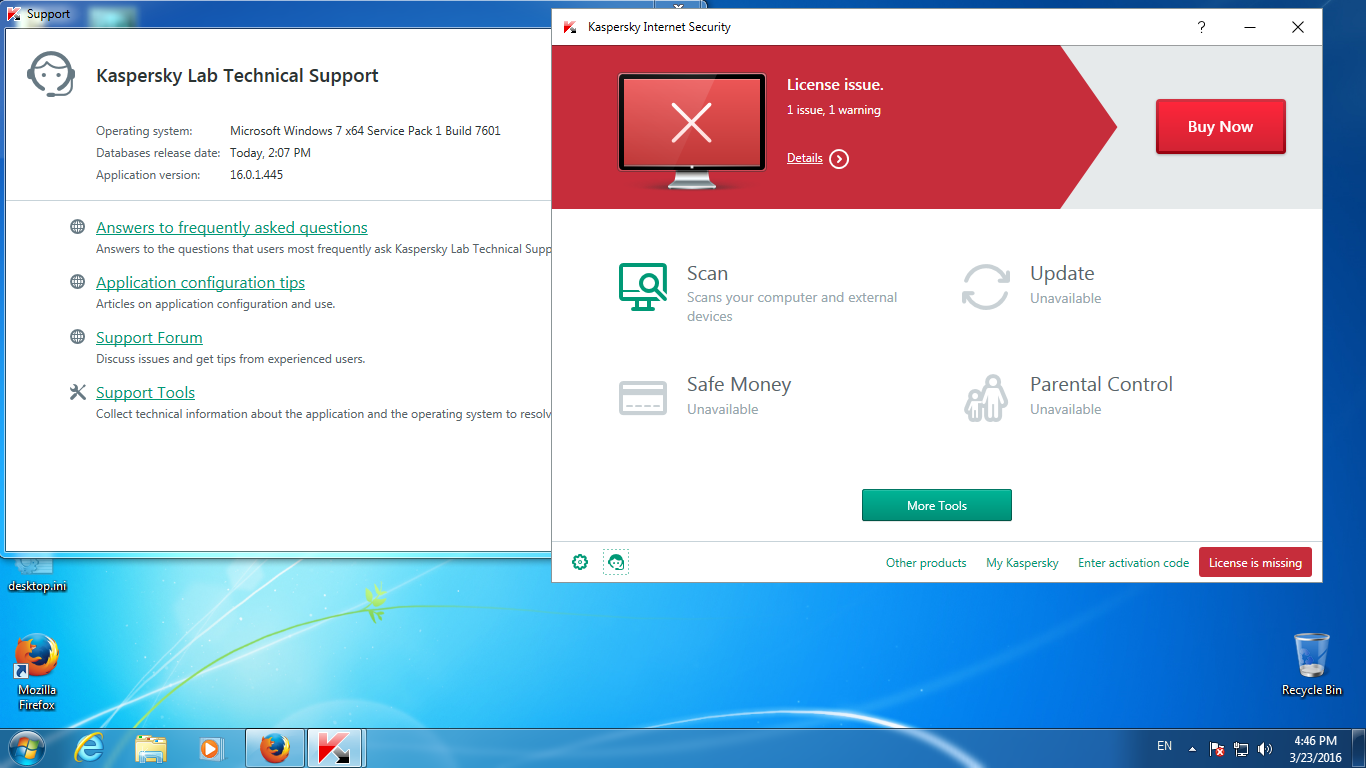The width and height of the screenshot is (1366, 768).
Task: Open Windows Explorer from the taskbar
Action: click(151, 747)
